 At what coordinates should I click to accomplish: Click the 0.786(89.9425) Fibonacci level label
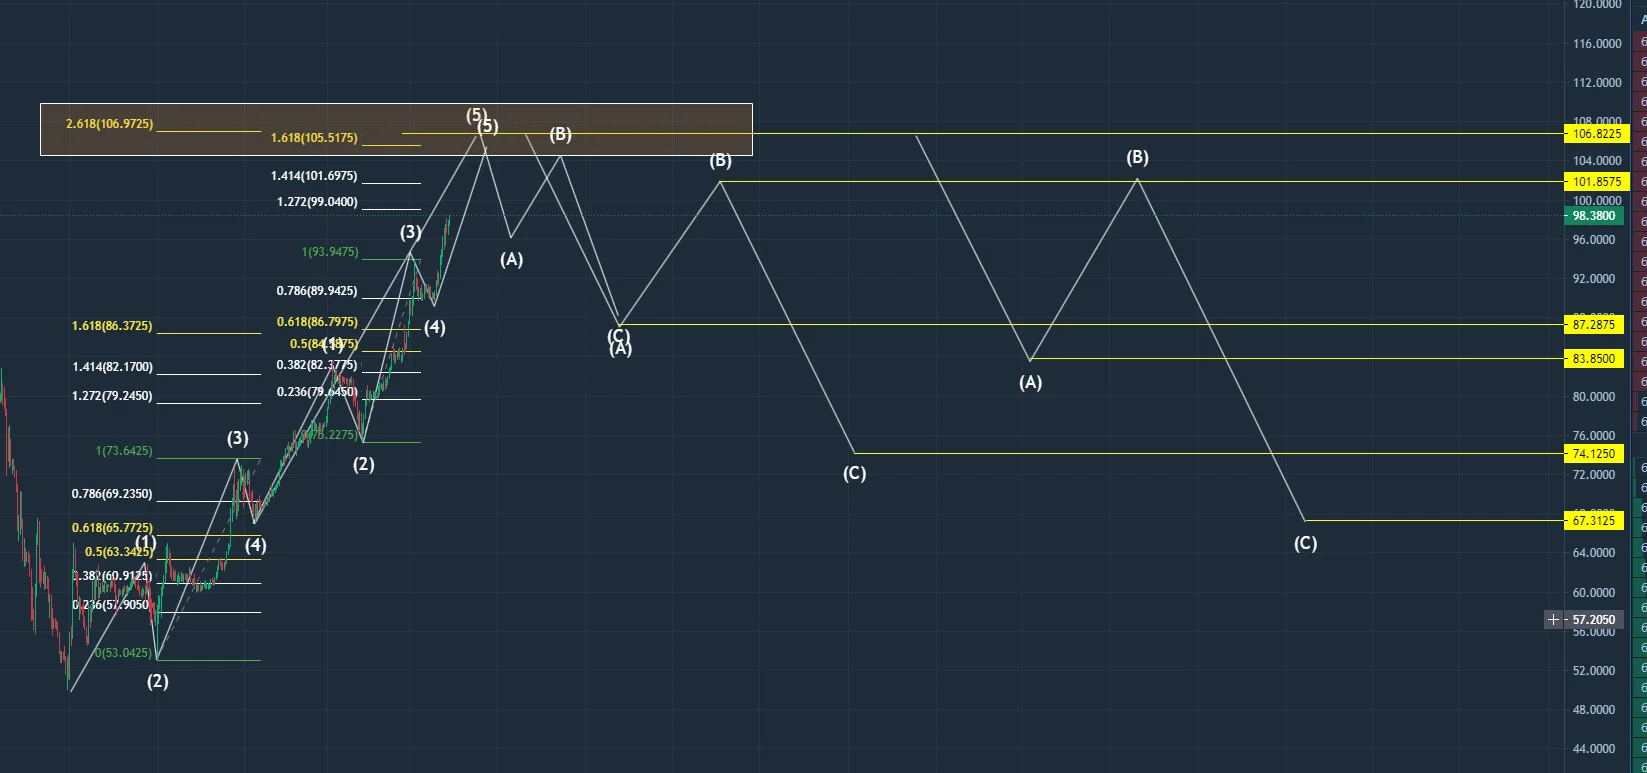click(317, 291)
